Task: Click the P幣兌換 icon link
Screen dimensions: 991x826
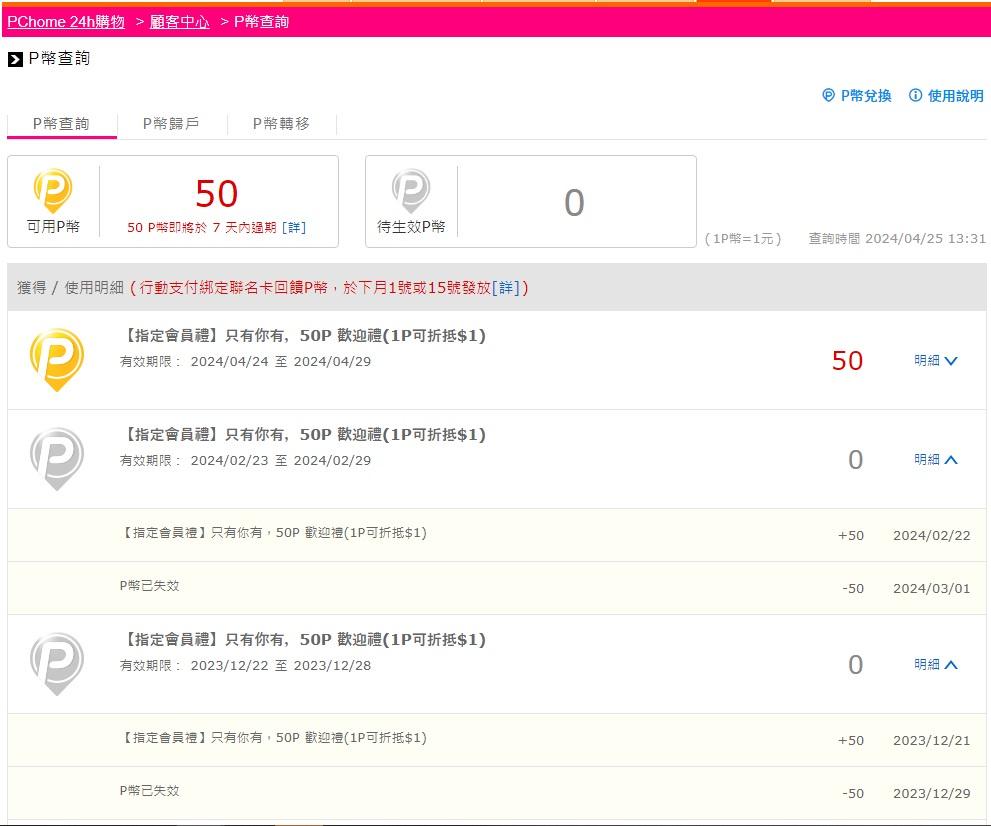Action: (x=828, y=96)
